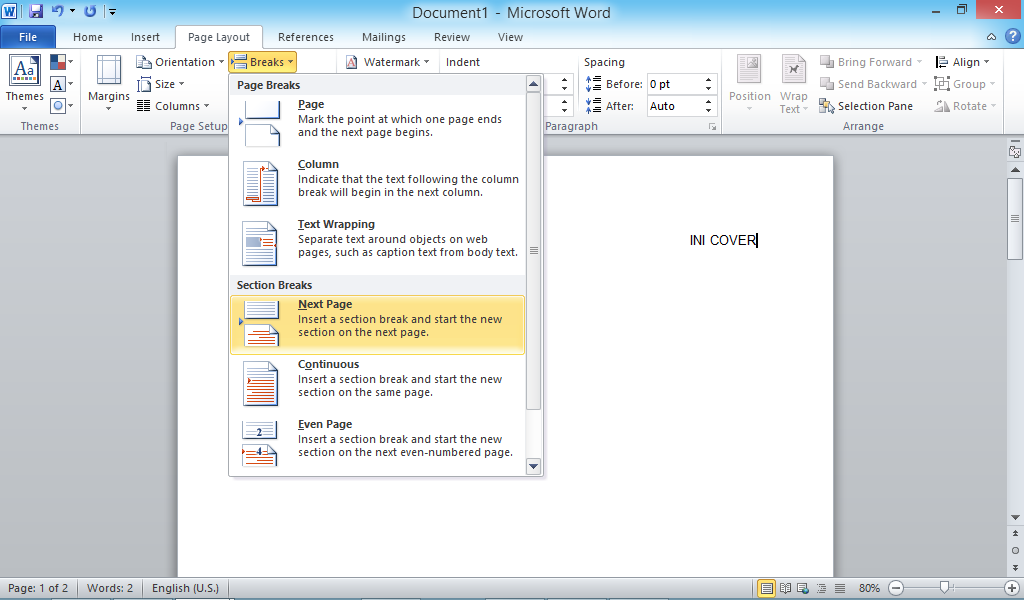Screen dimensions: 1024x600
Task: Switch to the View tab
Action: point(510,37)
